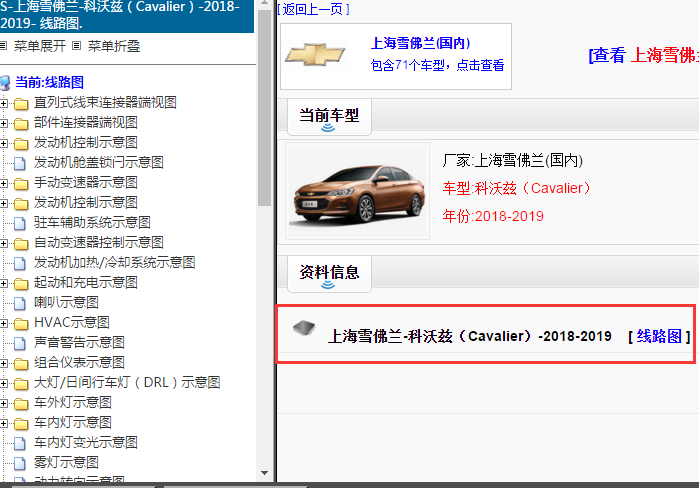Expand the 自动变速器控制示意图 node
Image resolution: width=699 pixels, height=488 pixels.
tap(4, 243)
